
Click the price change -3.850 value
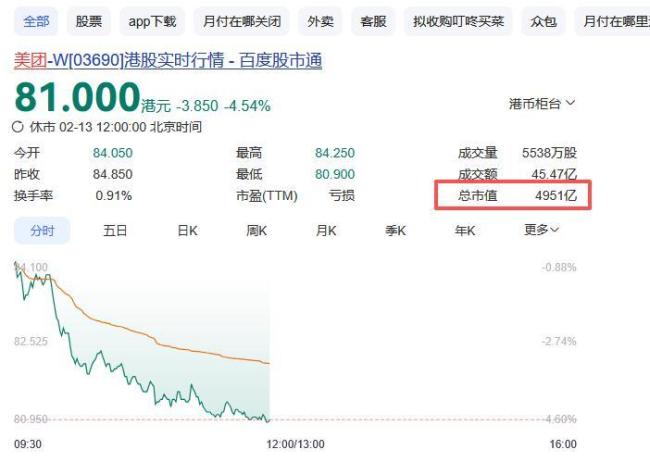pos(197,106)
